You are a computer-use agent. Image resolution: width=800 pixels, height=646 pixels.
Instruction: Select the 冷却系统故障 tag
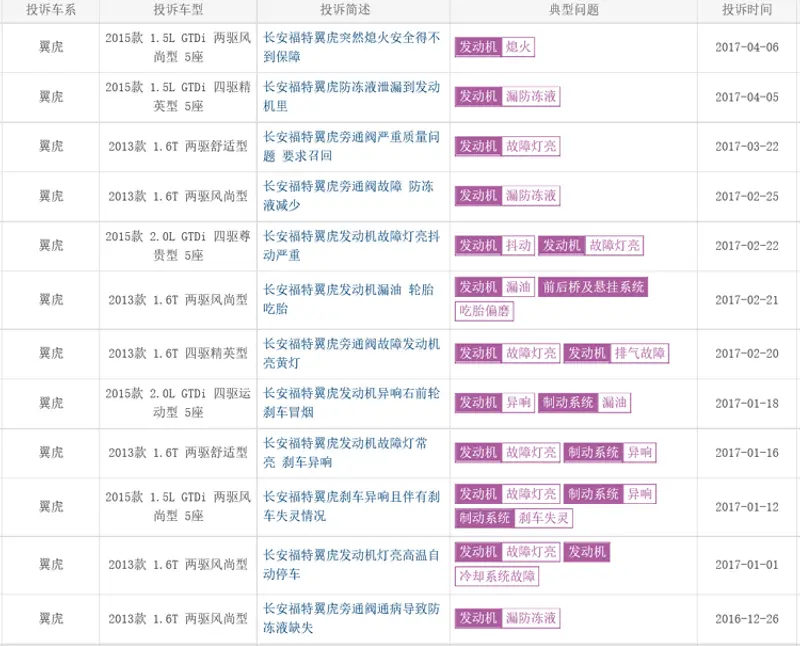tap(497, 576)
